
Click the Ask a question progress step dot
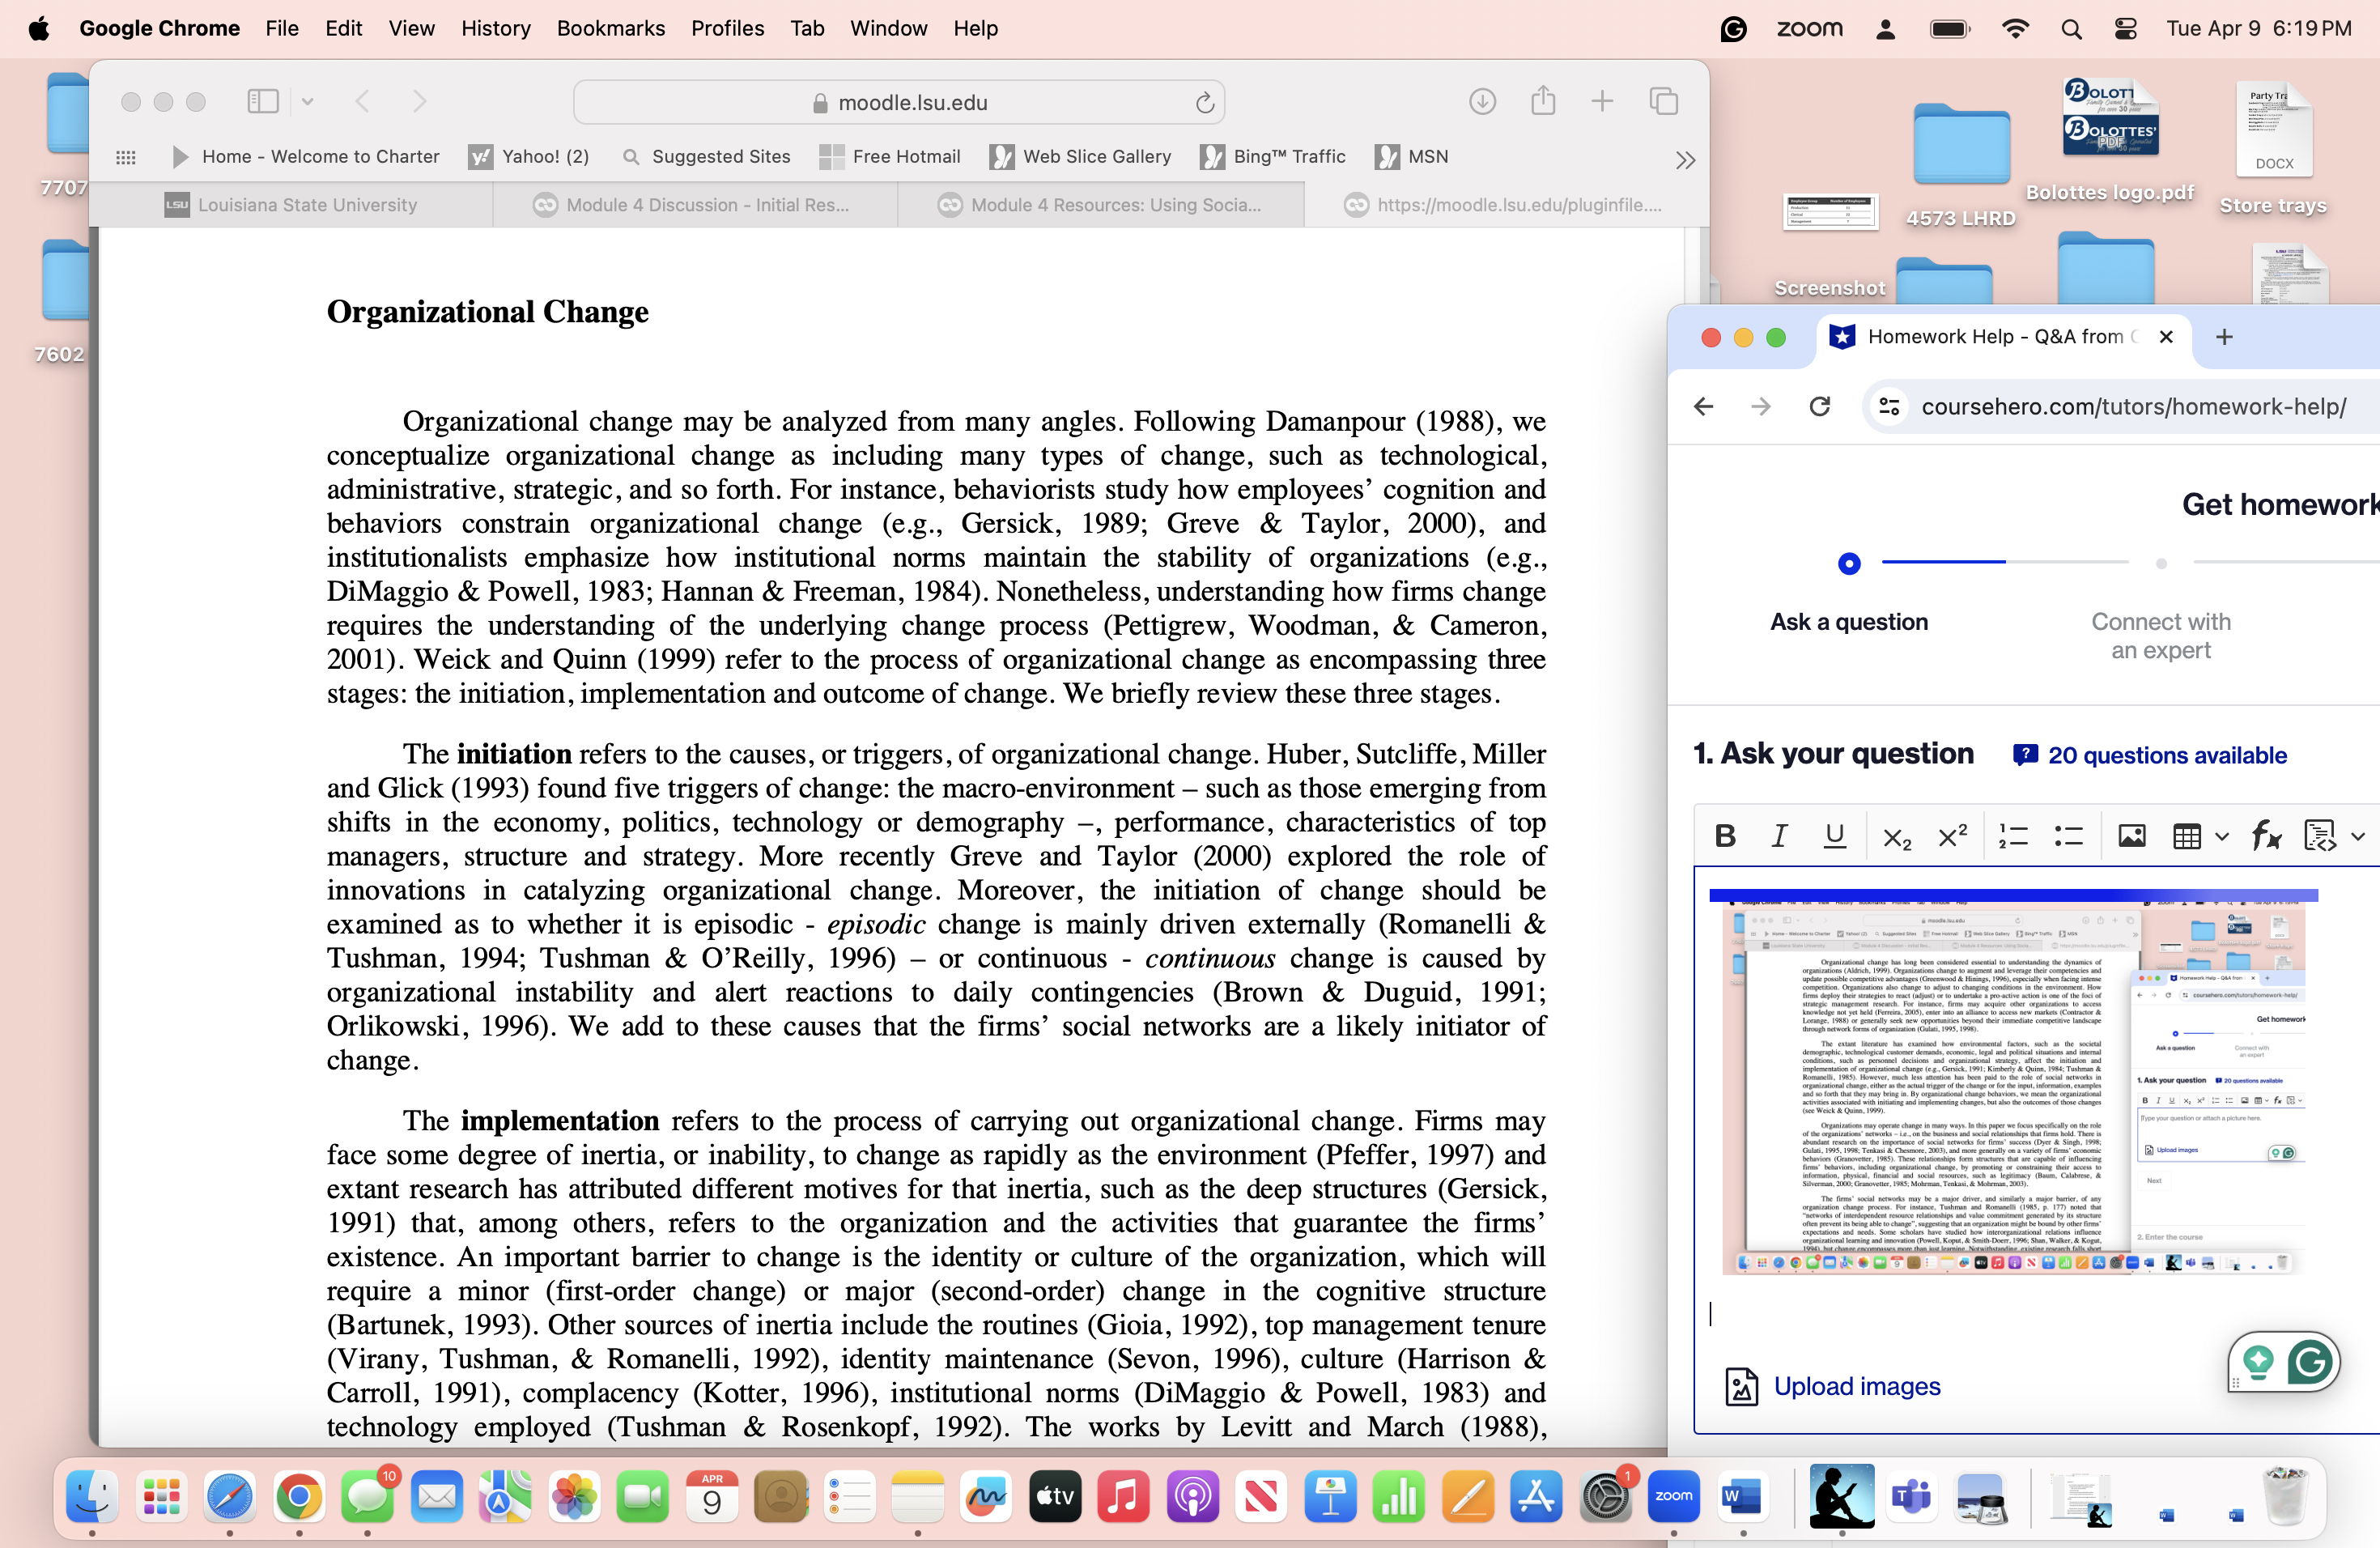1849,563
